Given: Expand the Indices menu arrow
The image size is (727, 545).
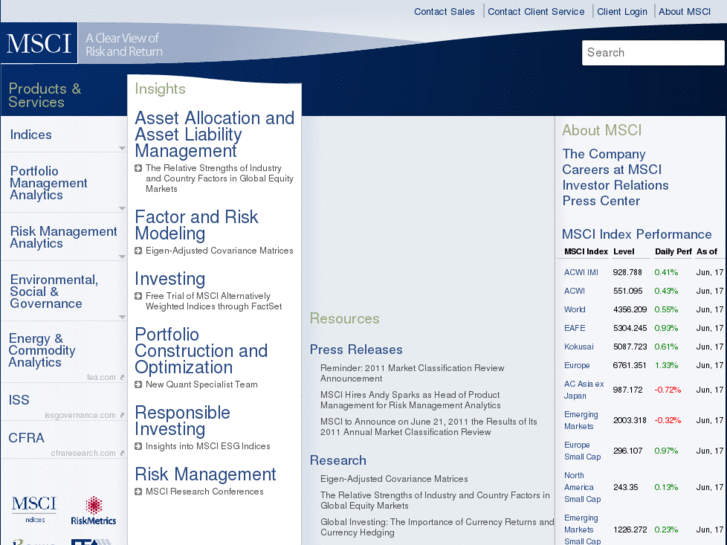Looking at the screenshot, I should click(x=122, y=148).
